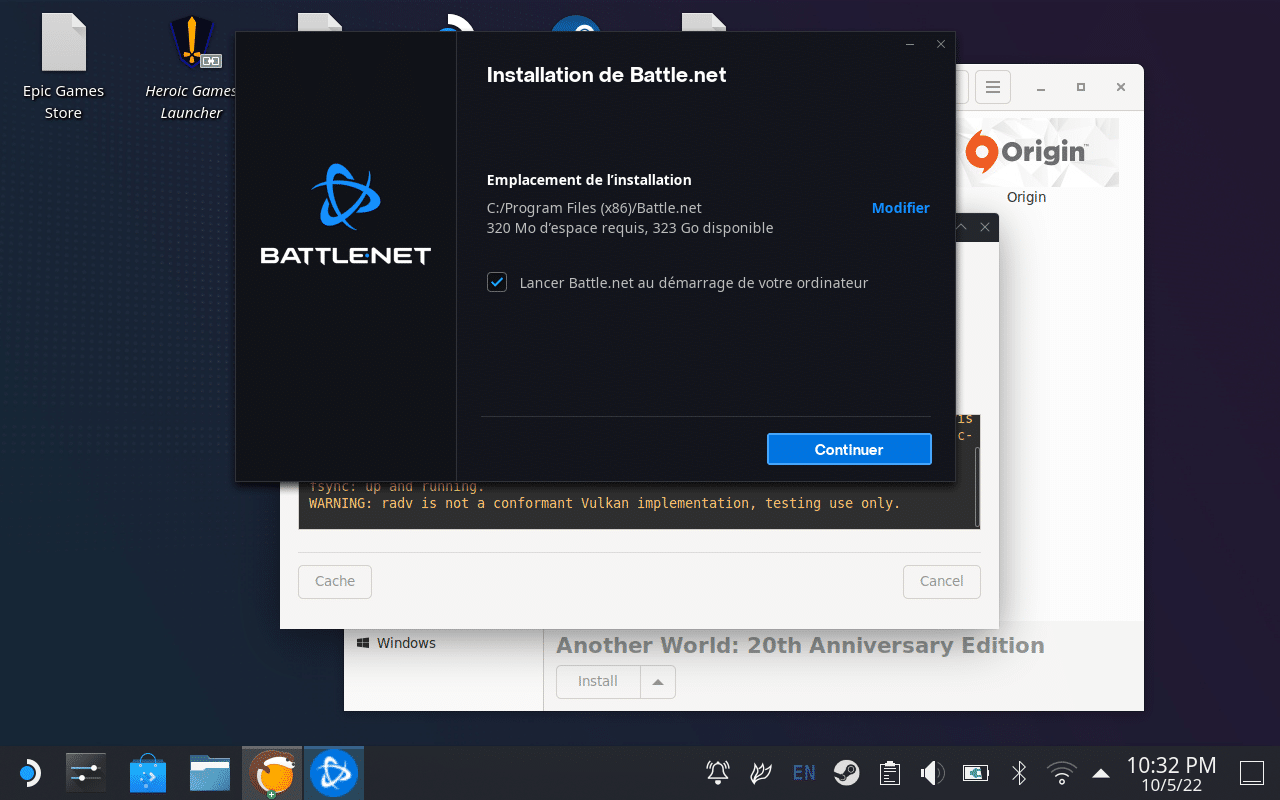Open notifications bell in system tray
This screenshot has width=1280, height=800.
pyautogui.click(x=718, y=772)
